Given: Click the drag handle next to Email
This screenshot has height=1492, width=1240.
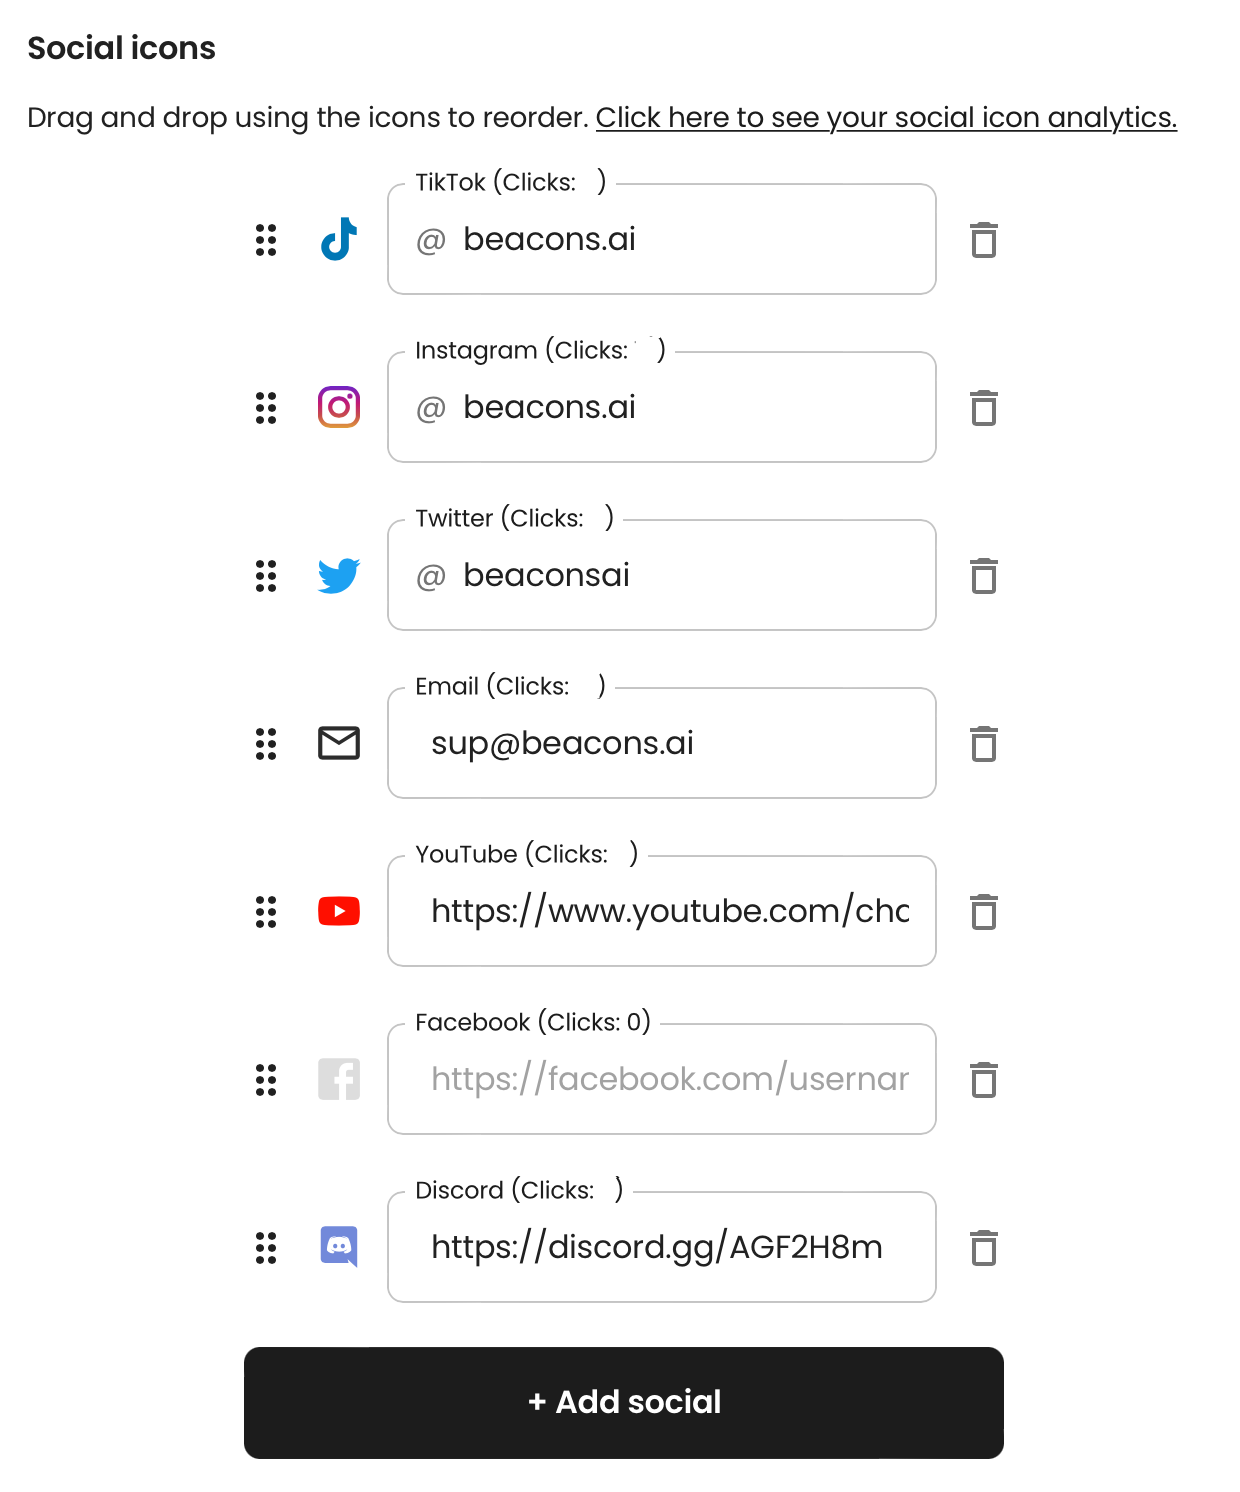Looking at the screenshot, I should pos(266,744).
